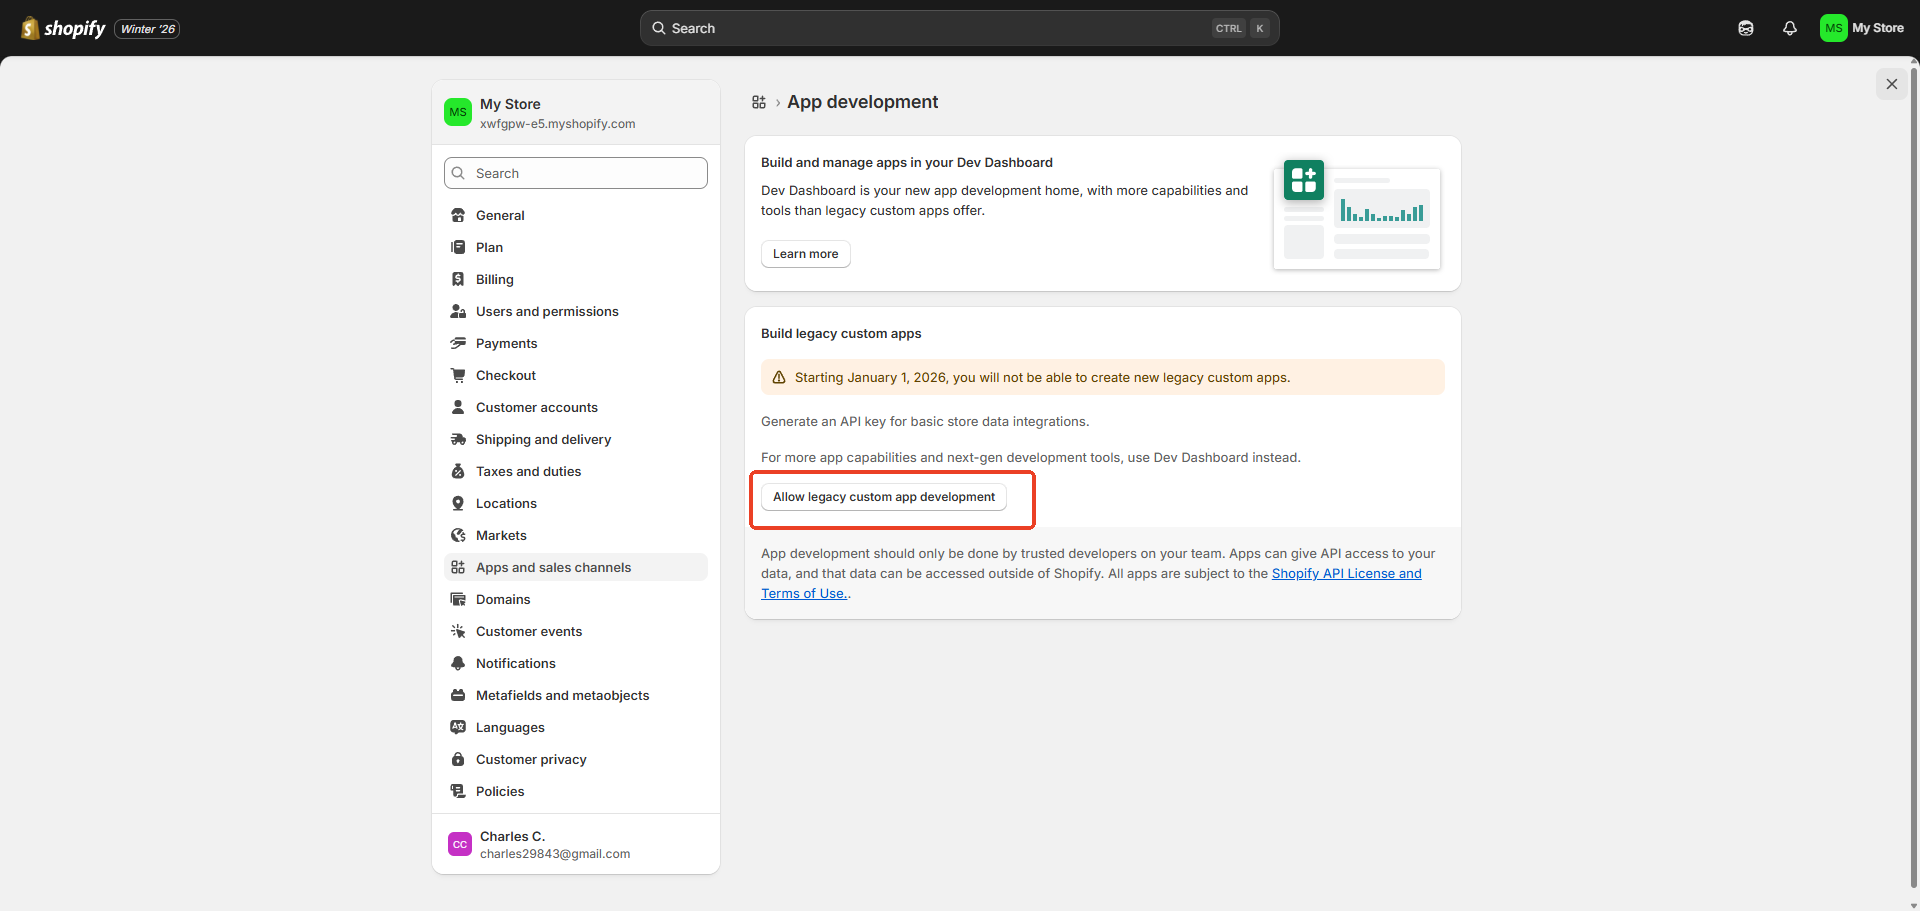Click the Learn more button
The width and height of the screenshot is (1920, 911).
(805, 254)
